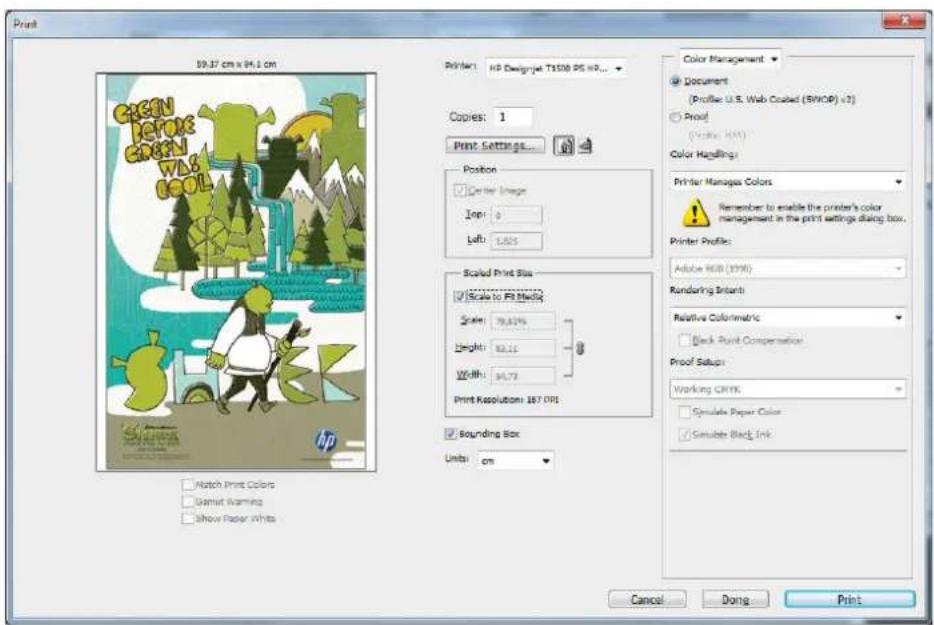Close the Print dialog
This screenshot has width=934, height=625.
tap(904, 21)
